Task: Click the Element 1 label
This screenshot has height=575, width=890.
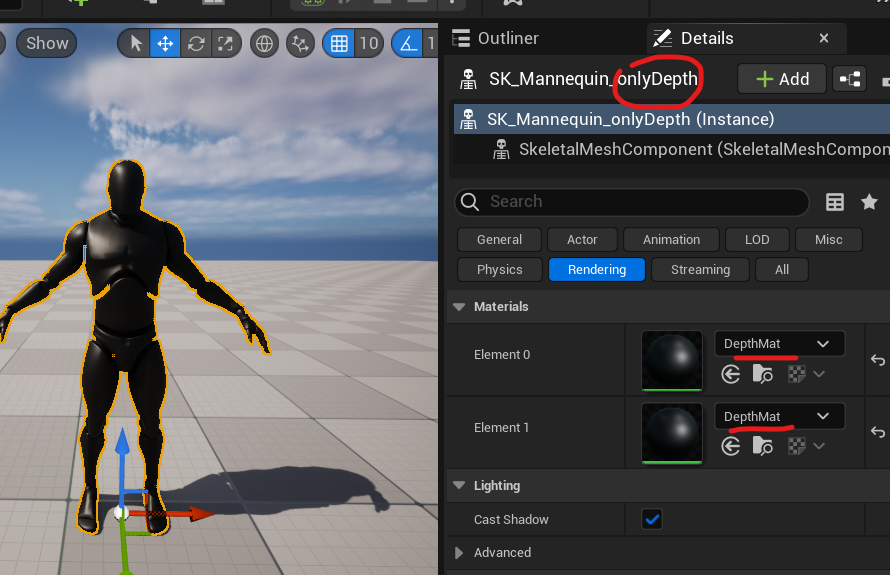Action: (502, 427)
